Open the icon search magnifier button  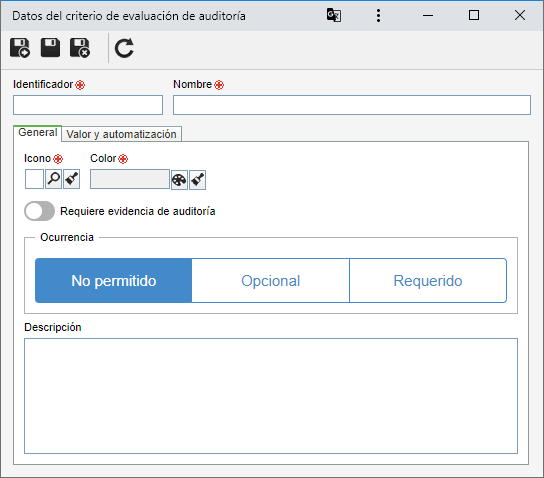[x=53, y=179]
